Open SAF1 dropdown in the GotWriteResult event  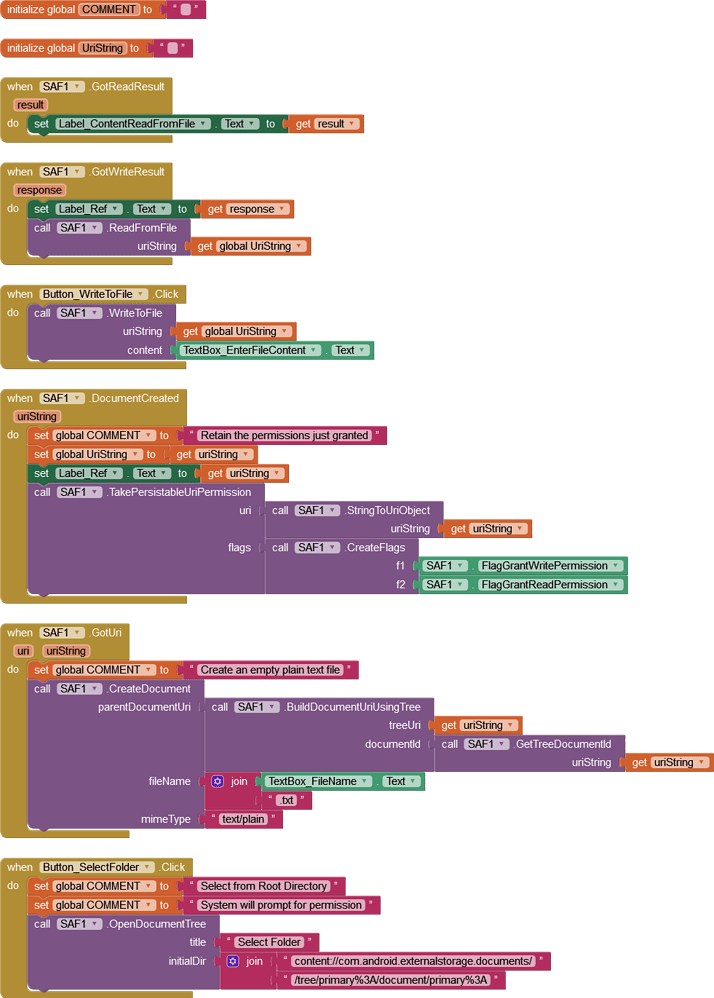[62, 172]
